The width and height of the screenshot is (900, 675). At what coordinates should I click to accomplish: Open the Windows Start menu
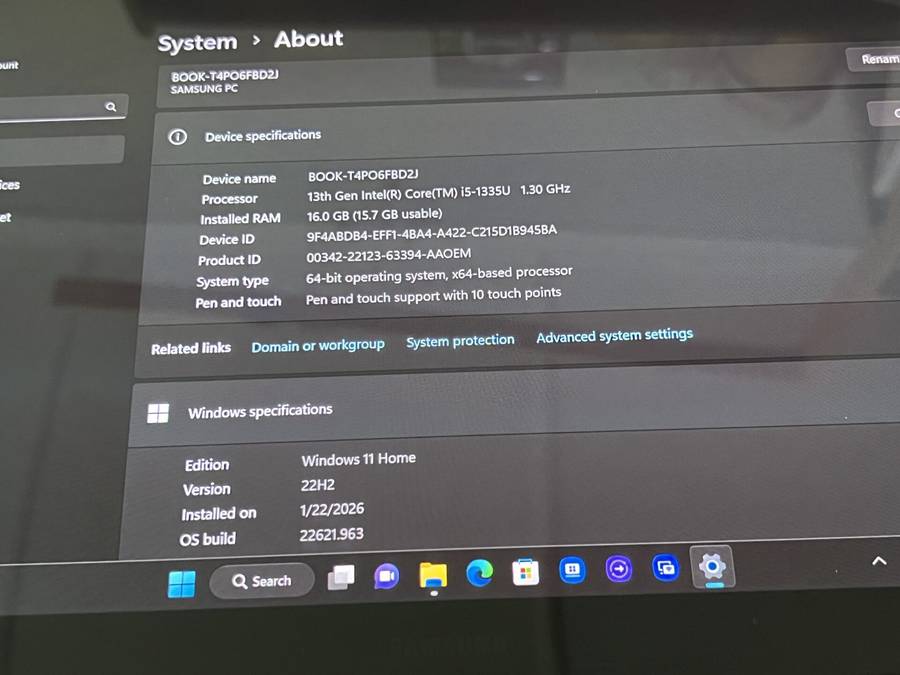click(181, 584)
